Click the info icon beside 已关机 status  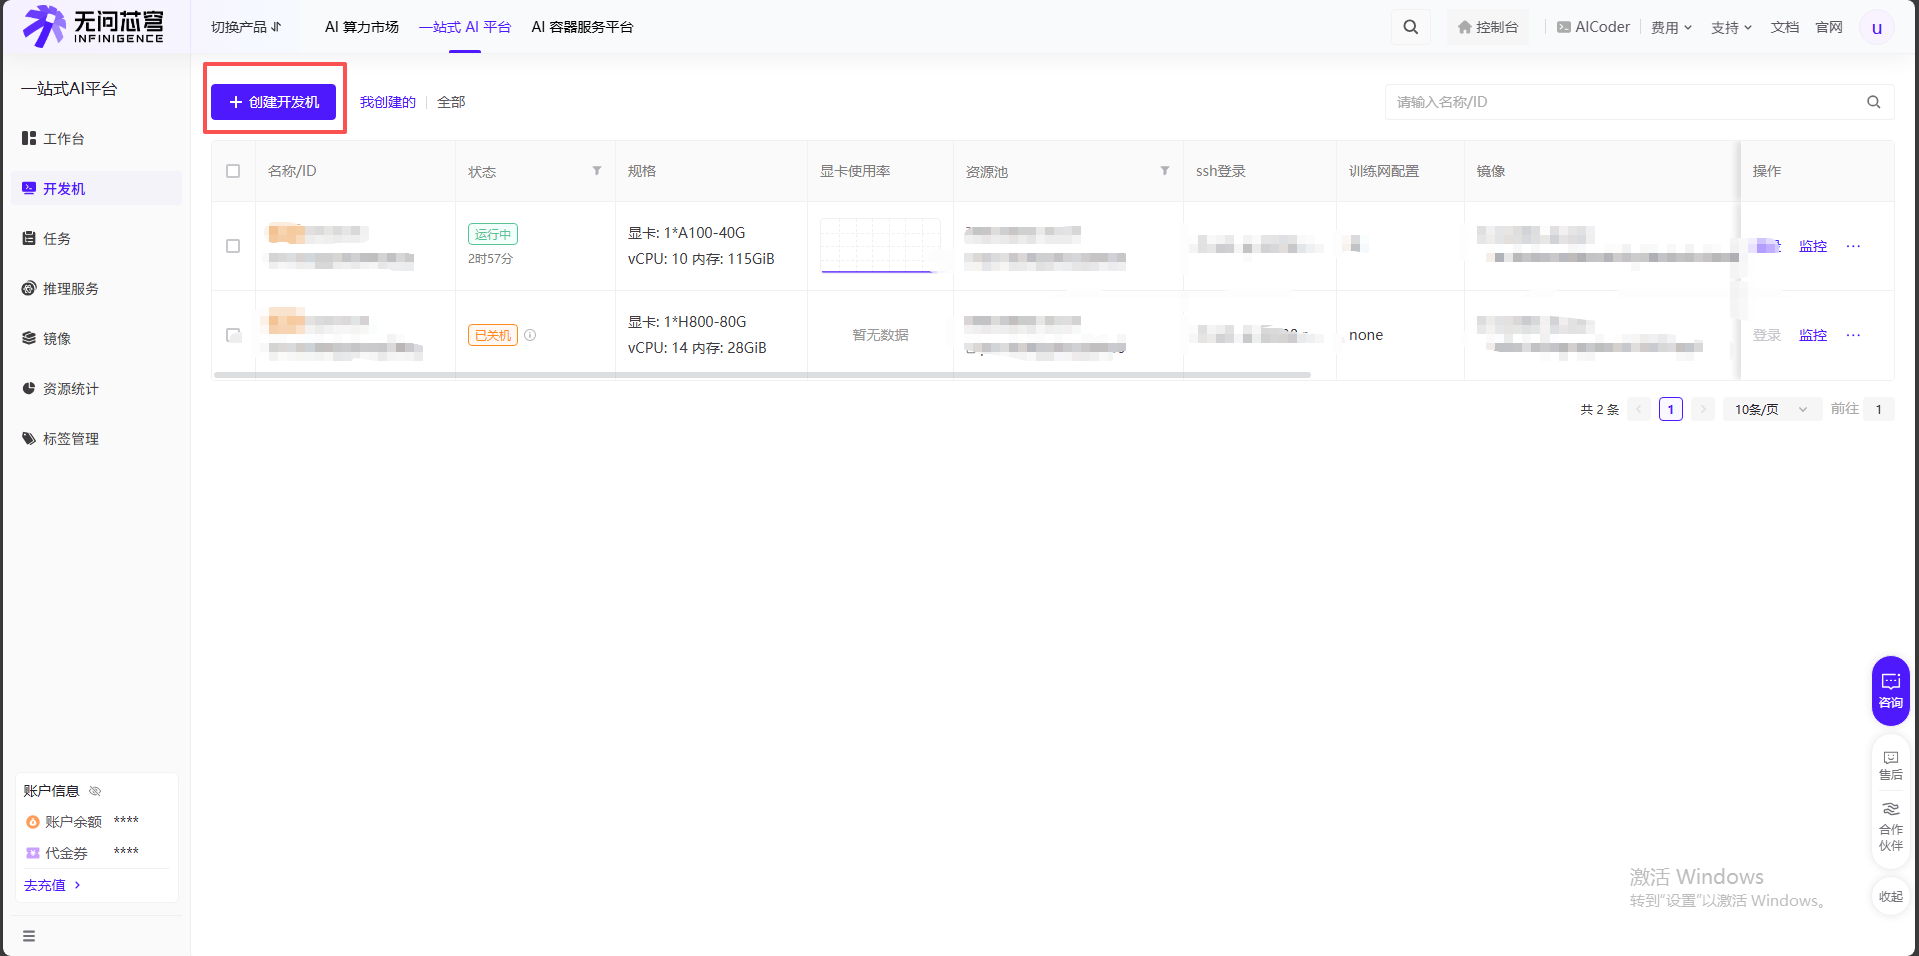point(530,335)
